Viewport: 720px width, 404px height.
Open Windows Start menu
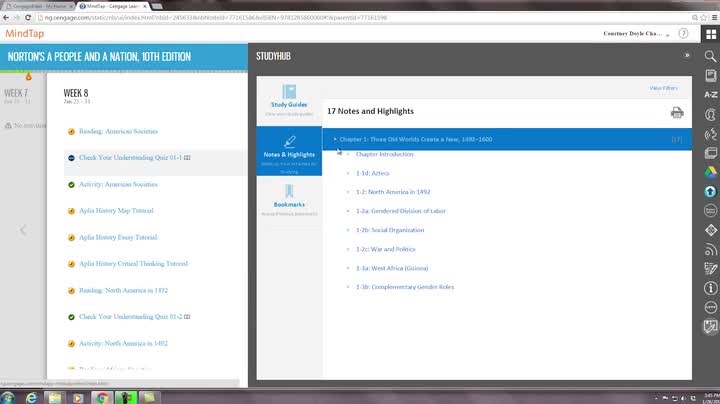click(x=7, y=398)
